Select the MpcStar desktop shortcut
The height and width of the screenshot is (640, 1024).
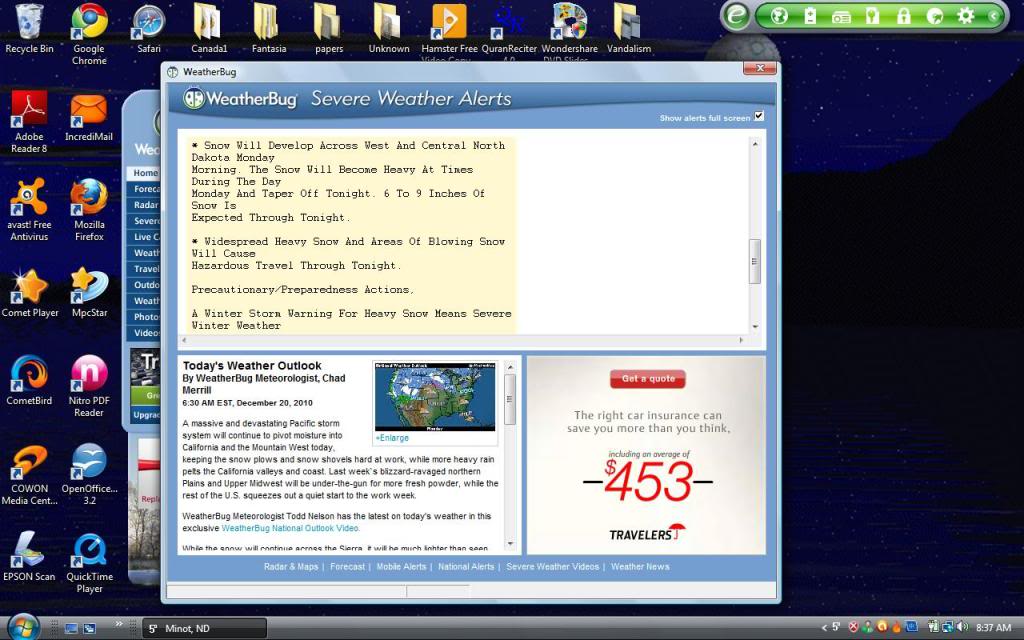89,293
